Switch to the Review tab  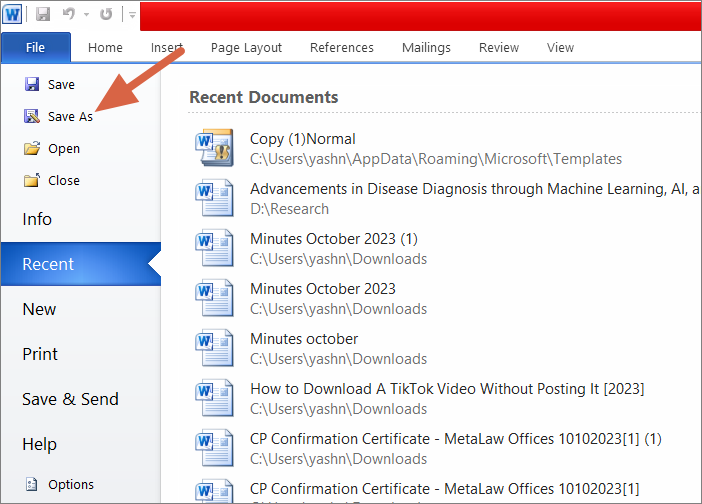[x=499, y=47]
